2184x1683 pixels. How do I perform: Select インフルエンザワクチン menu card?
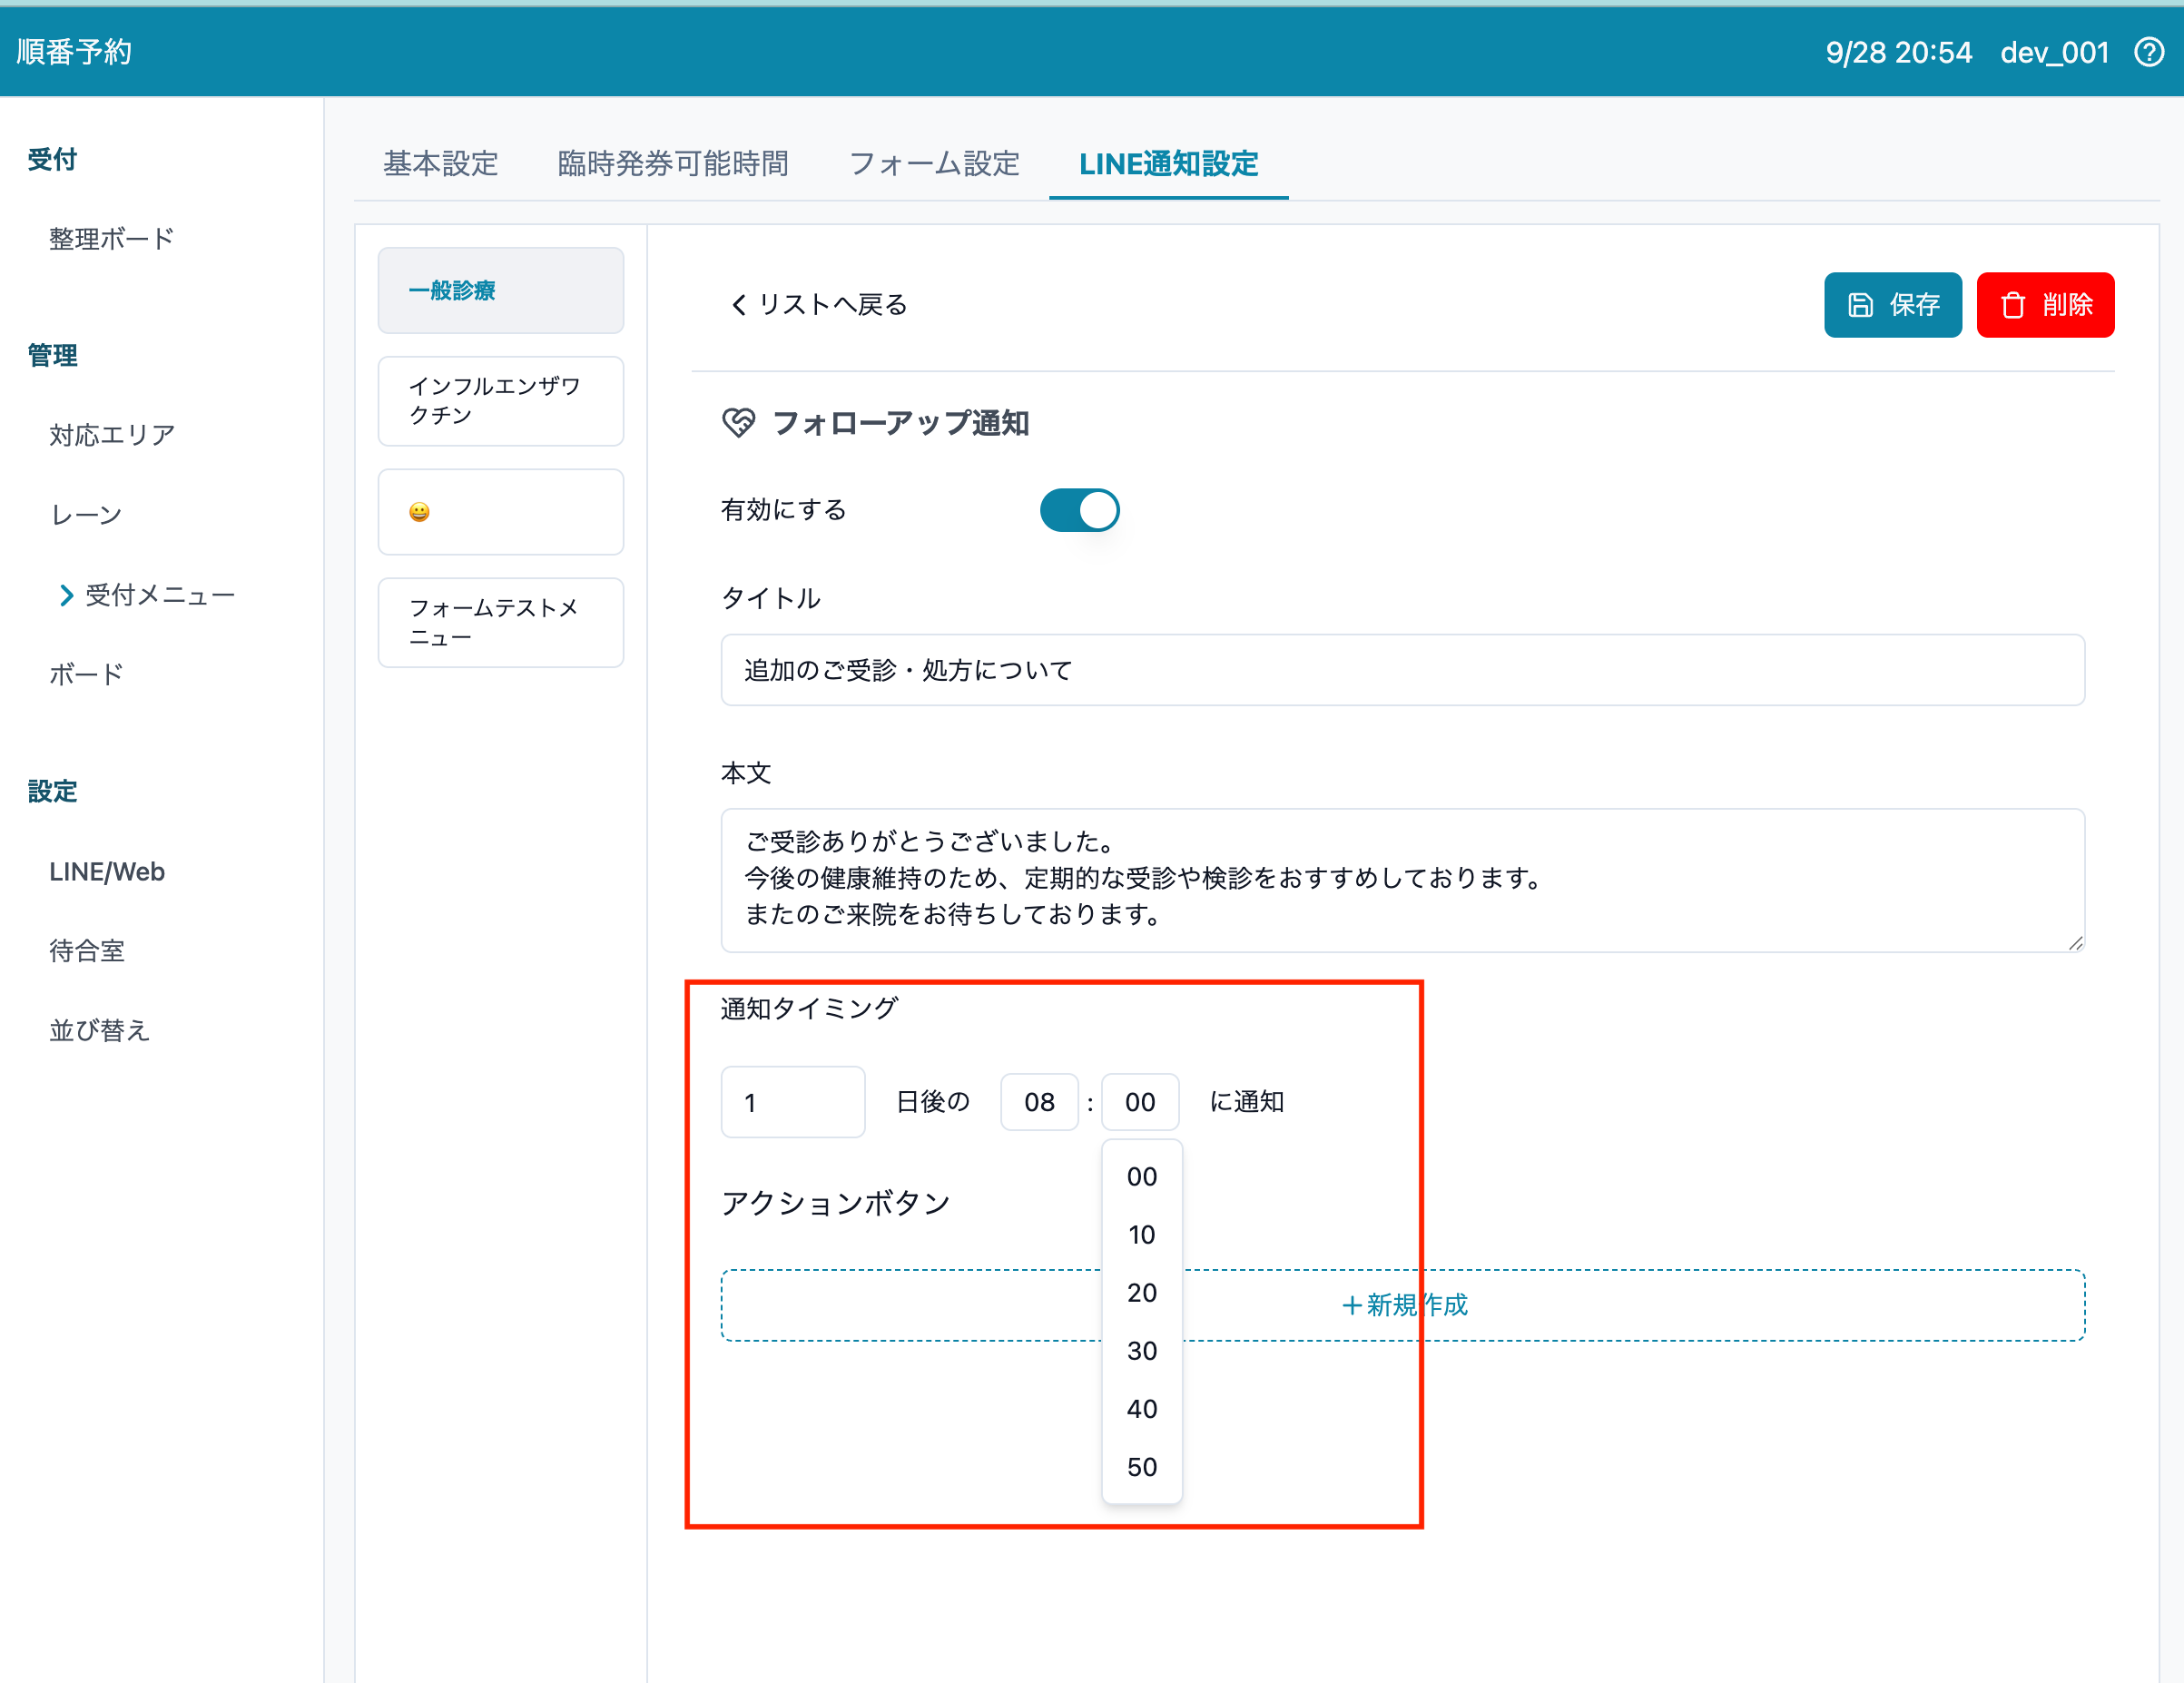click(500, 401)
